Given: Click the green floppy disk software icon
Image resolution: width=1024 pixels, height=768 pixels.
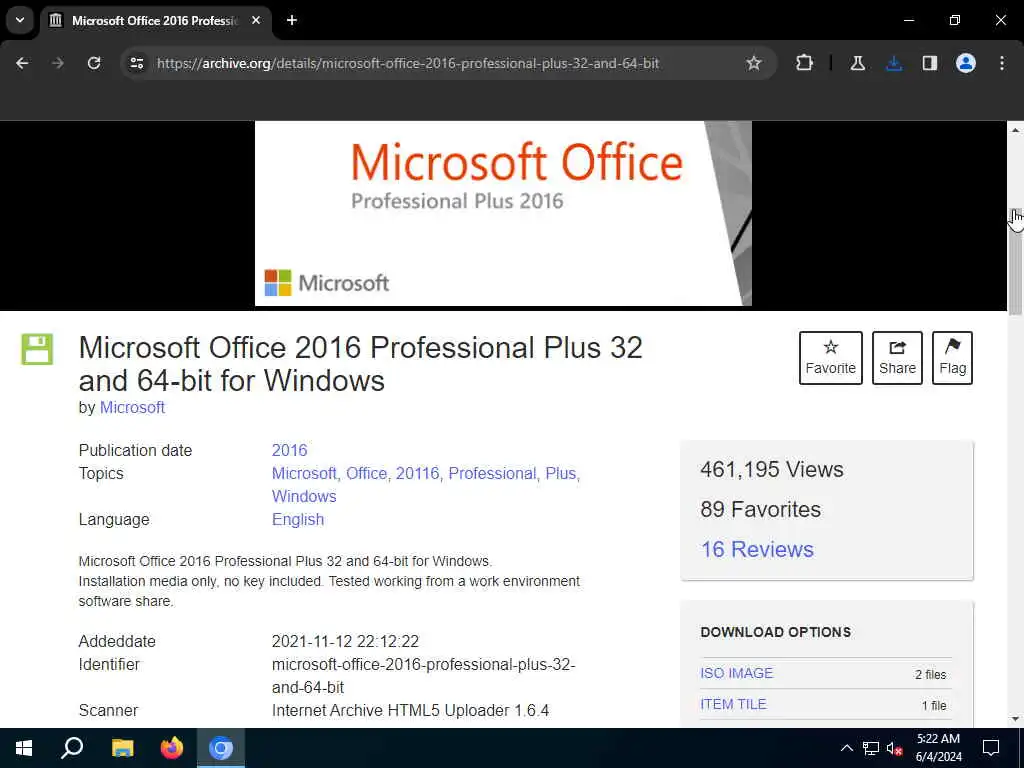Looking at the screenshot, I should pos(37,349).
